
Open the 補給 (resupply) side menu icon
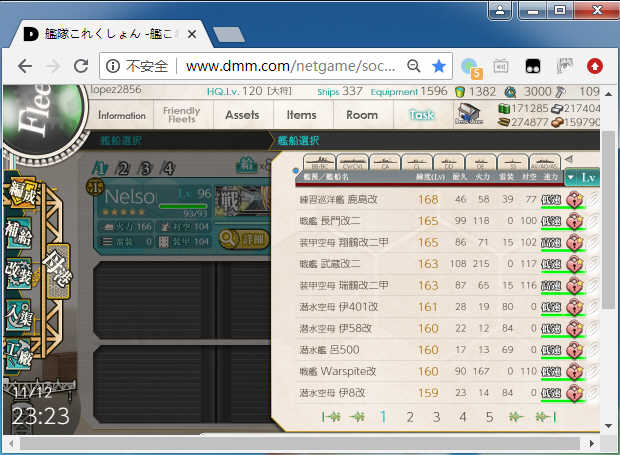click(x=19, y=233)
